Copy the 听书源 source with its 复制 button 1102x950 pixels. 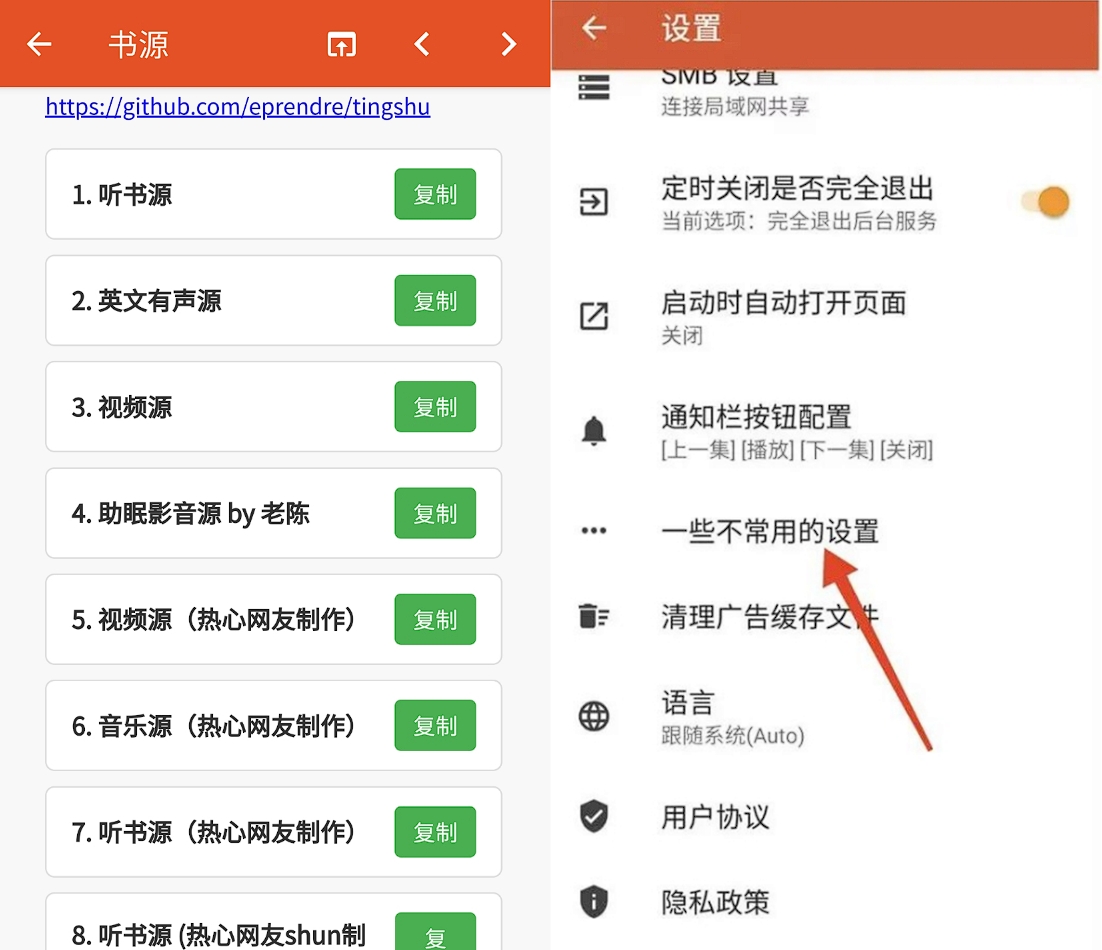click(x=435, y=194)
